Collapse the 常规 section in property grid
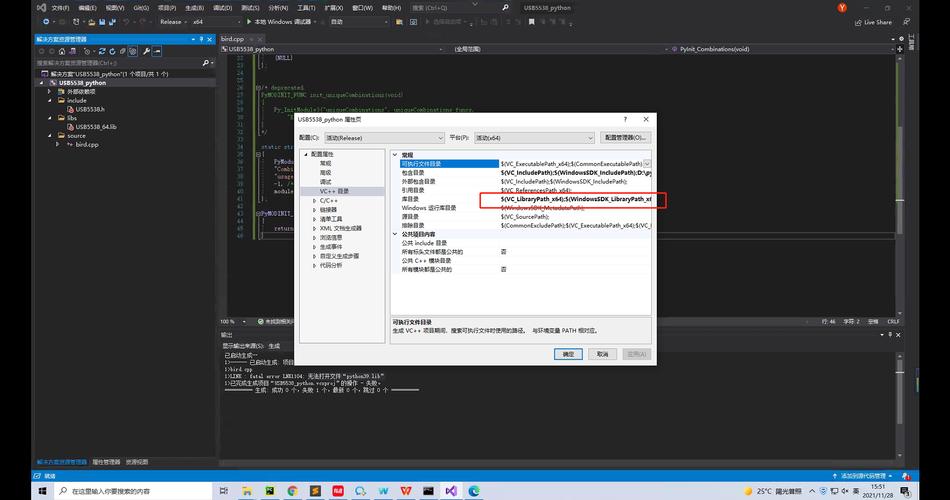Image resolution: width=950 pixels, height=500 pixels. point(395,155)
